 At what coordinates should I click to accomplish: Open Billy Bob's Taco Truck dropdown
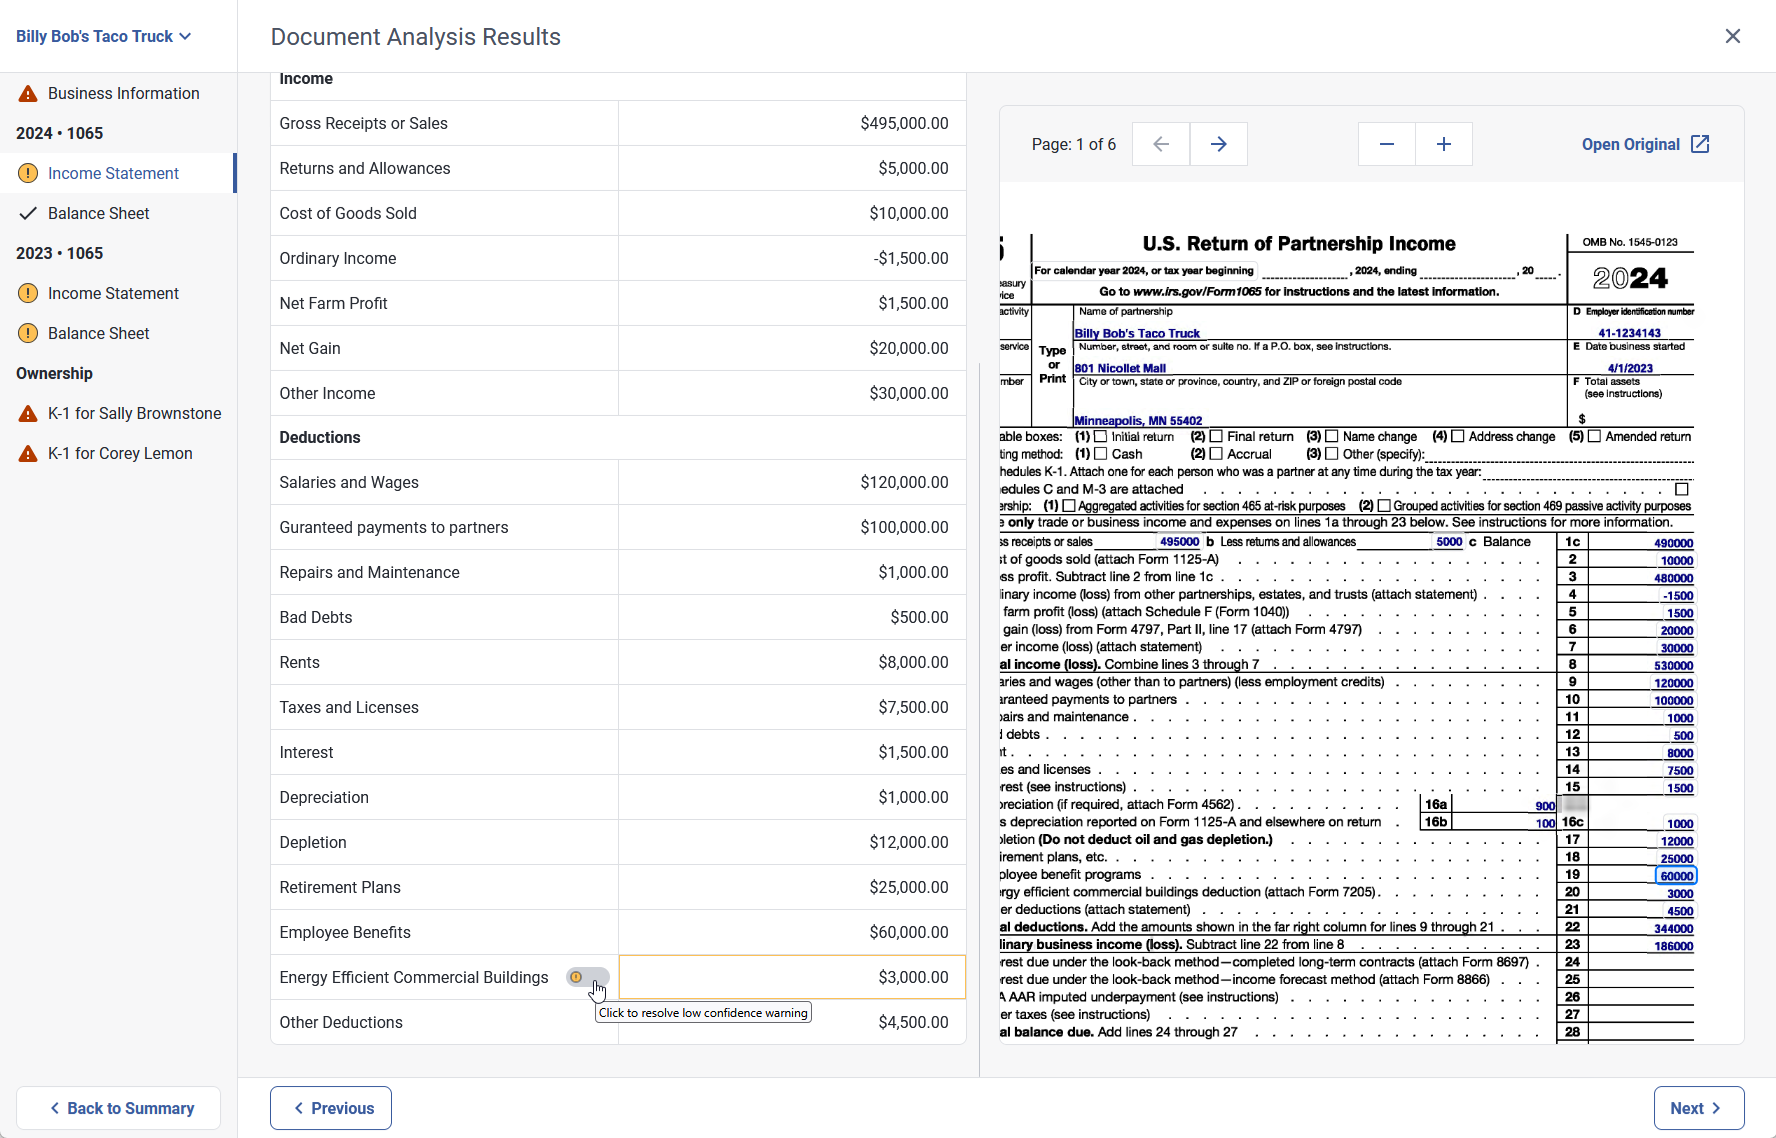pos(103,36)
